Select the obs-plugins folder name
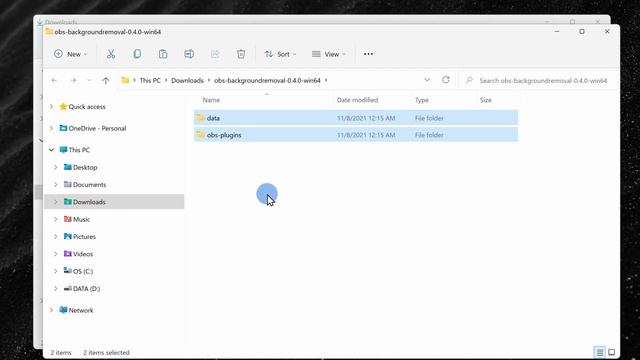Viewport: 640px width, 360px height. pyautogui.click(x=224, y=135)
